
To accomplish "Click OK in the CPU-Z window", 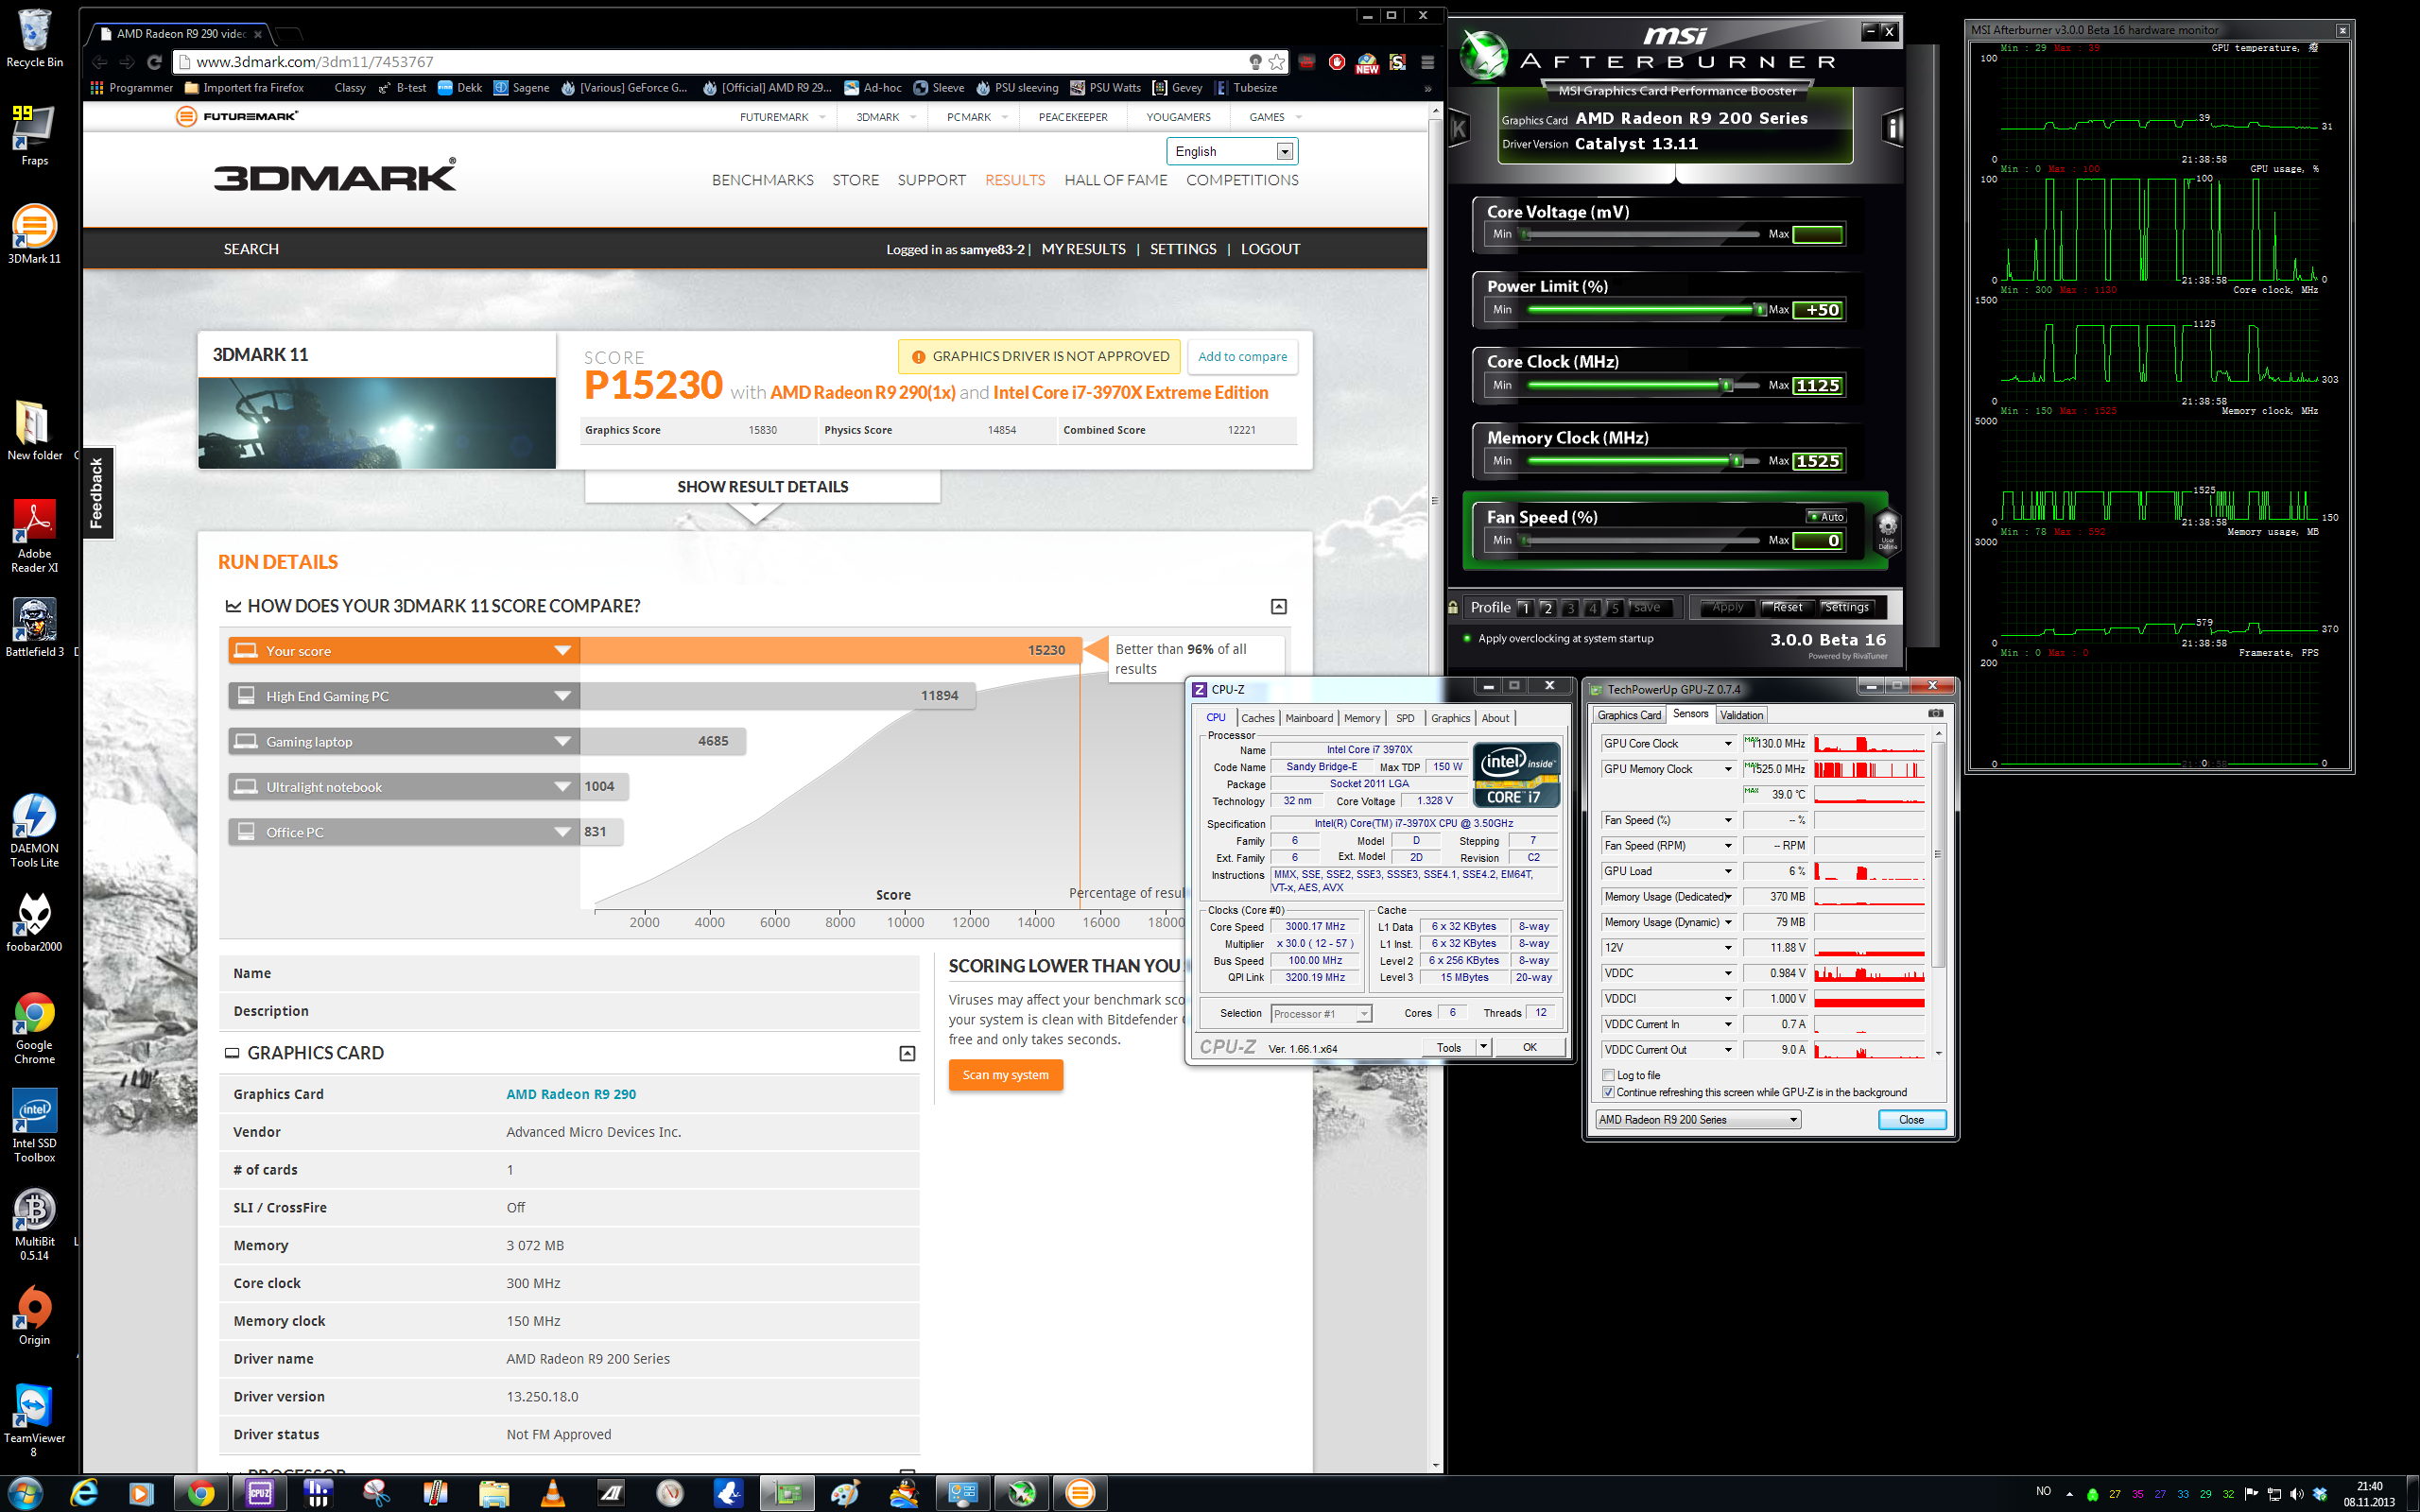I will click(x=1529, y=1047).
